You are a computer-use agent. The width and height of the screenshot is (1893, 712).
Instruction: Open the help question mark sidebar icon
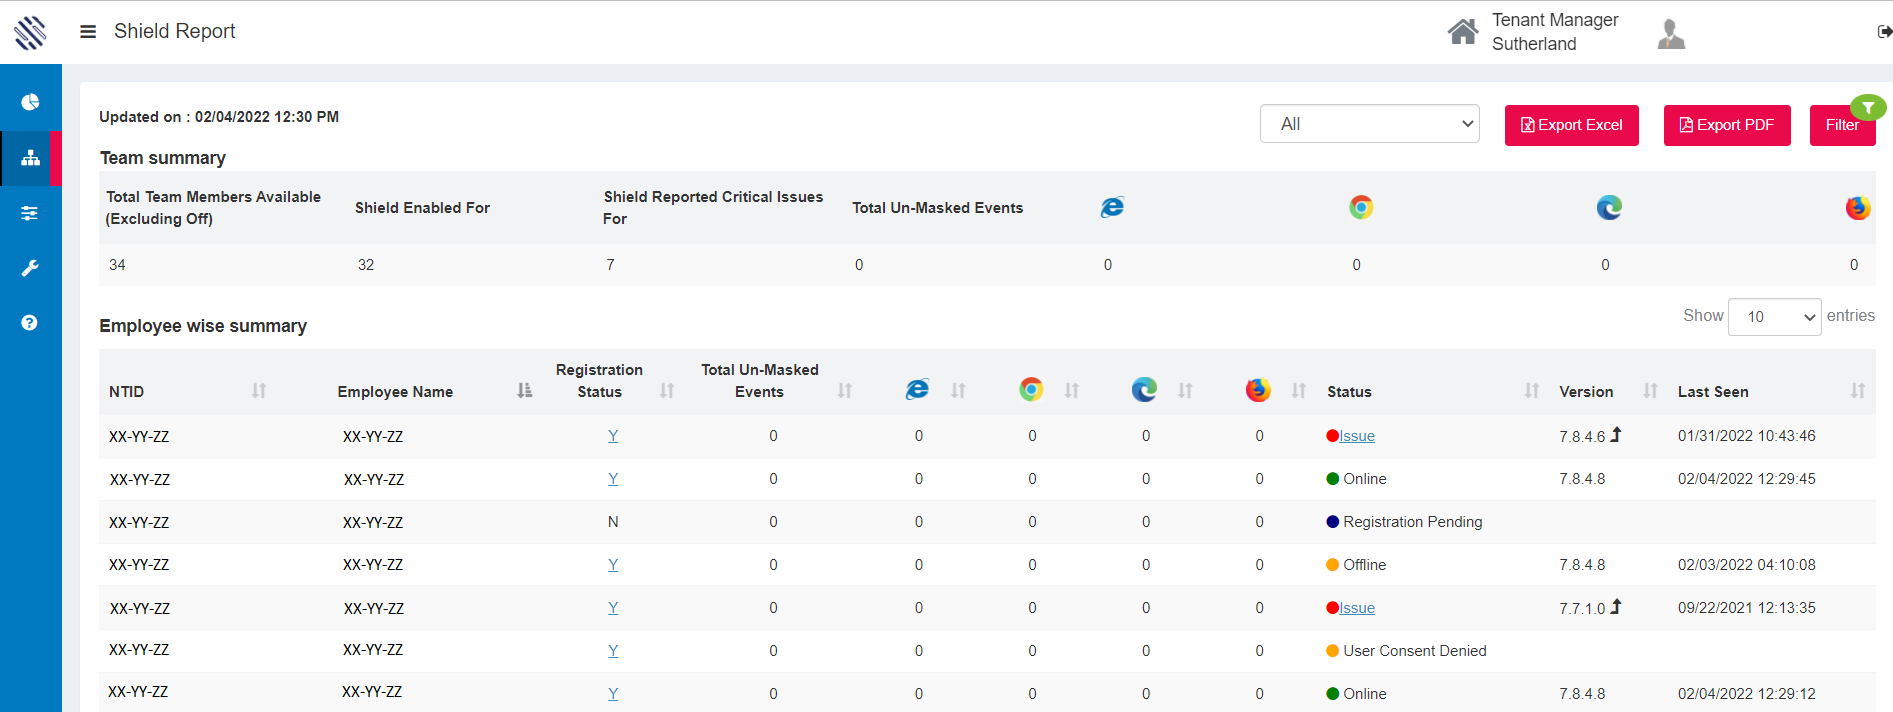(x=30, y=323)
